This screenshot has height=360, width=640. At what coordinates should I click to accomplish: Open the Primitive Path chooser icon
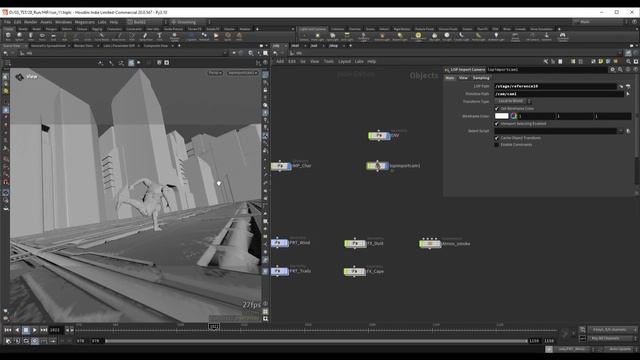click(x=628, y=94)
